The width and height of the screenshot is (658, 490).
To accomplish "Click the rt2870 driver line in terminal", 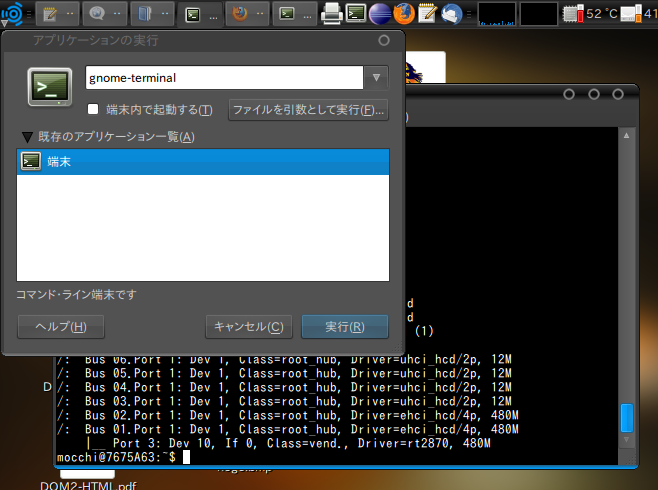I will point(288,443).
